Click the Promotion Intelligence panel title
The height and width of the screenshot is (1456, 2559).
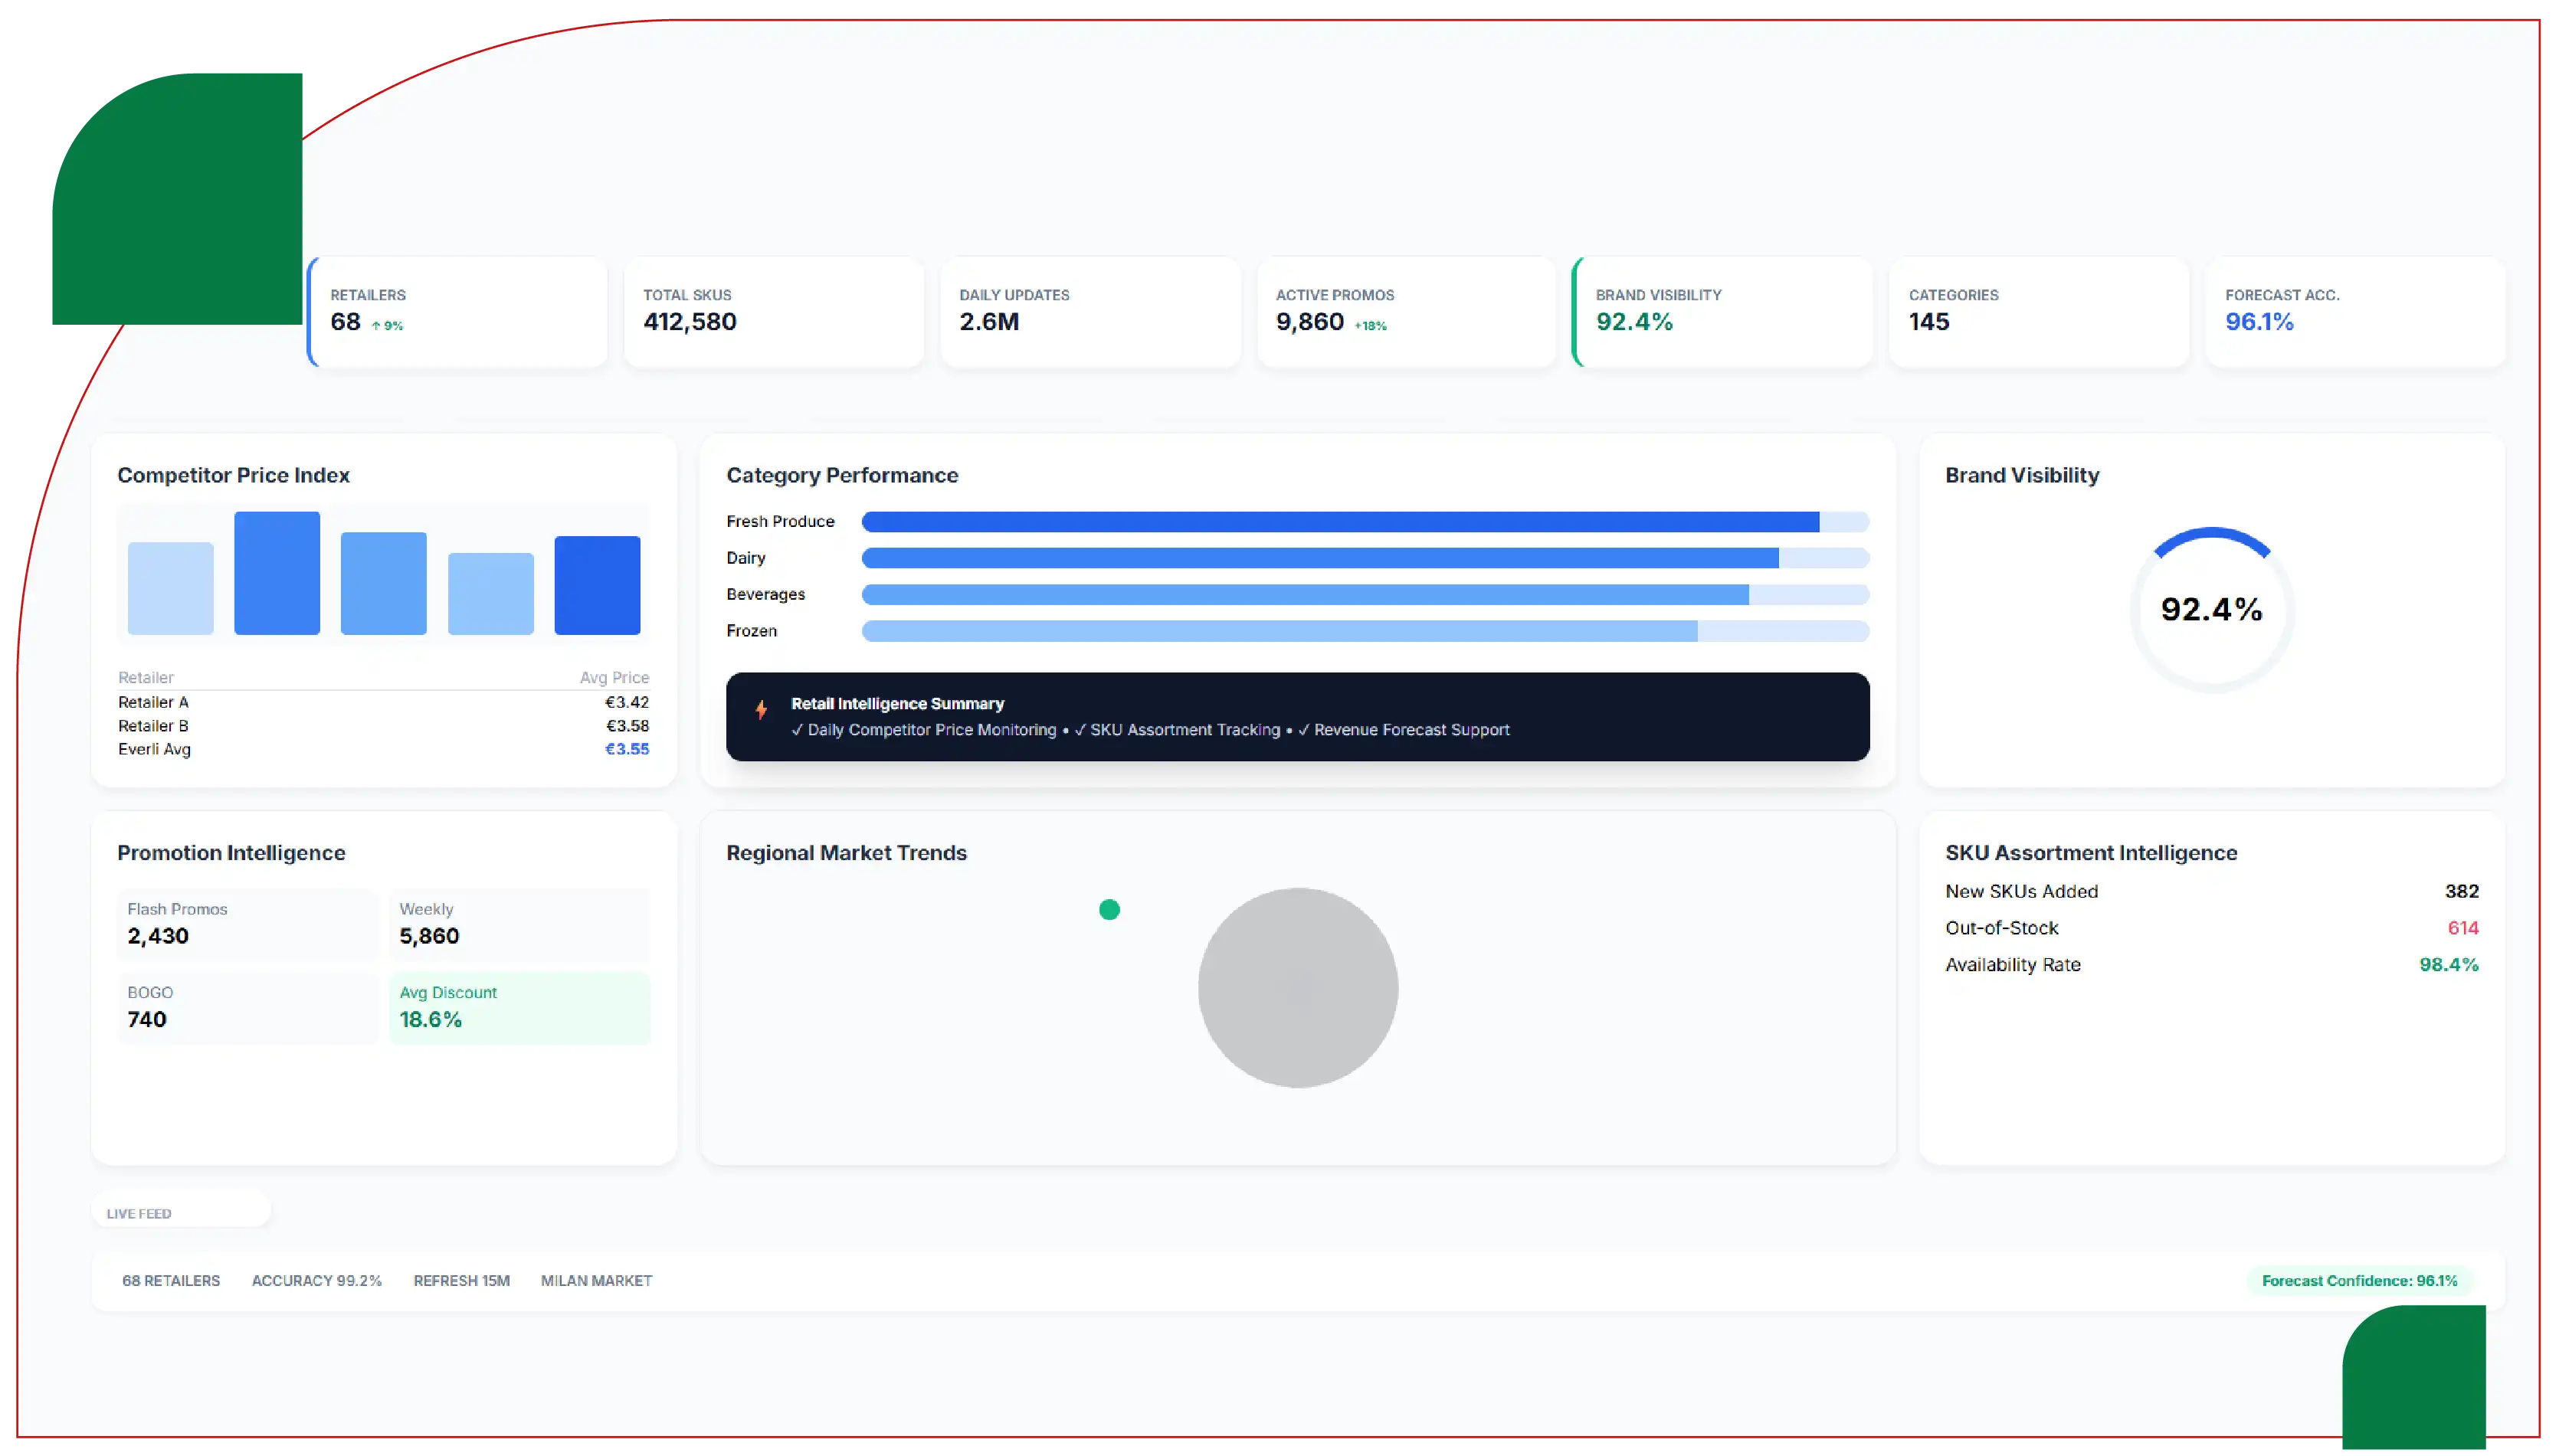click(x=231, y=853)
